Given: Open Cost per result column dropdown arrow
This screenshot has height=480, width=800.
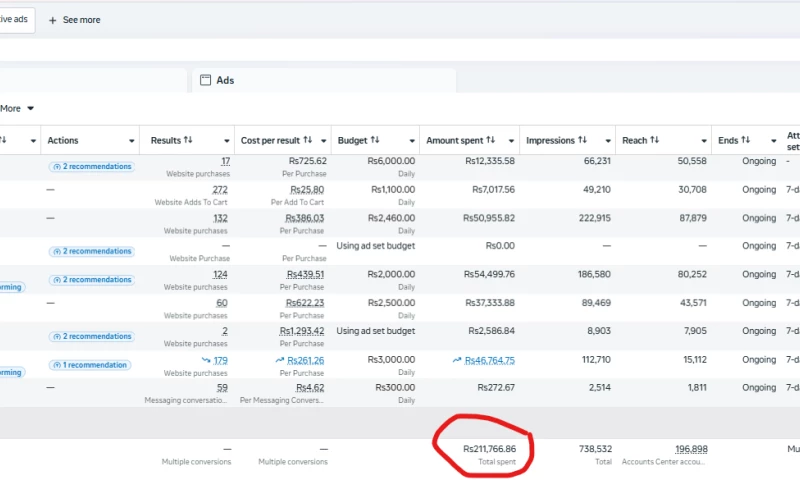Looking at the screenshot, I should (x=323, y=141).
